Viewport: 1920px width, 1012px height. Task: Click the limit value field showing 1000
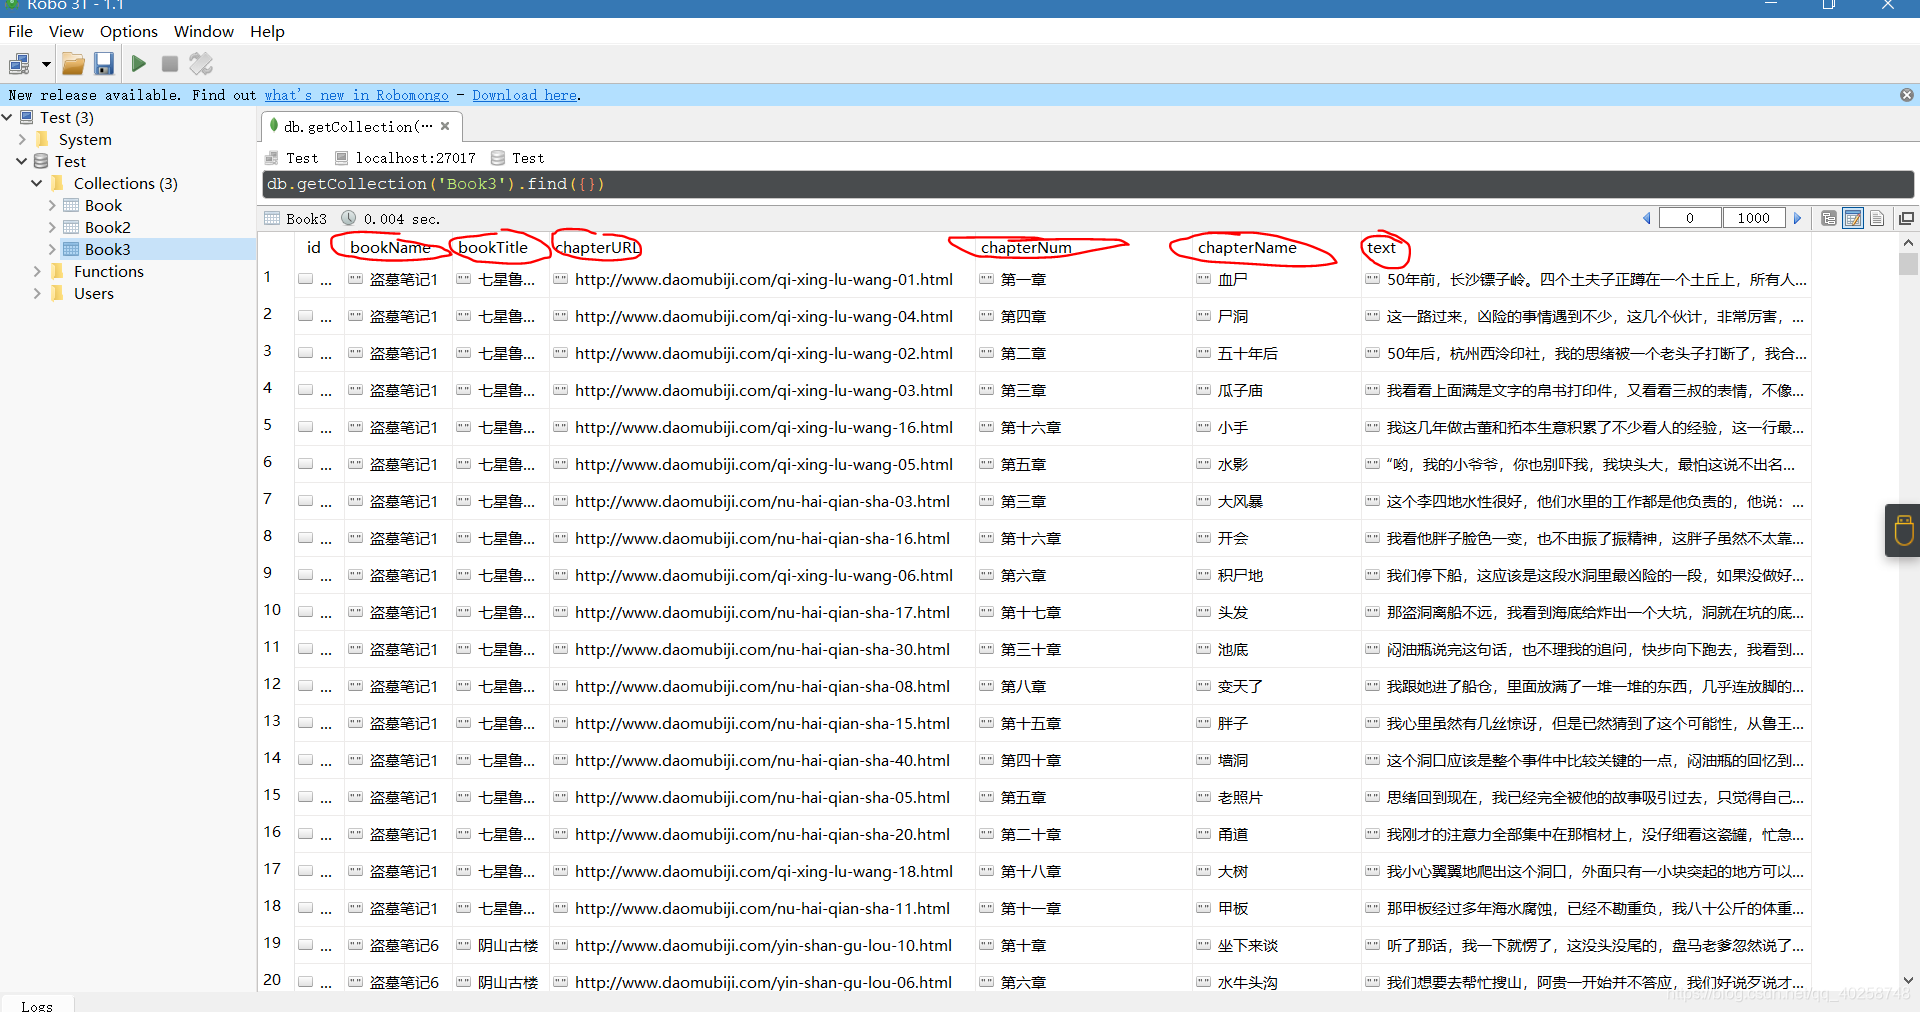[1754, 218]
